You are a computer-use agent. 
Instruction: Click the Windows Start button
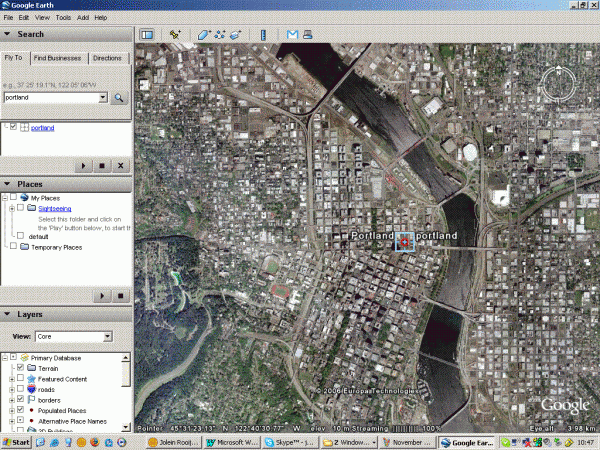click(17, 442)
